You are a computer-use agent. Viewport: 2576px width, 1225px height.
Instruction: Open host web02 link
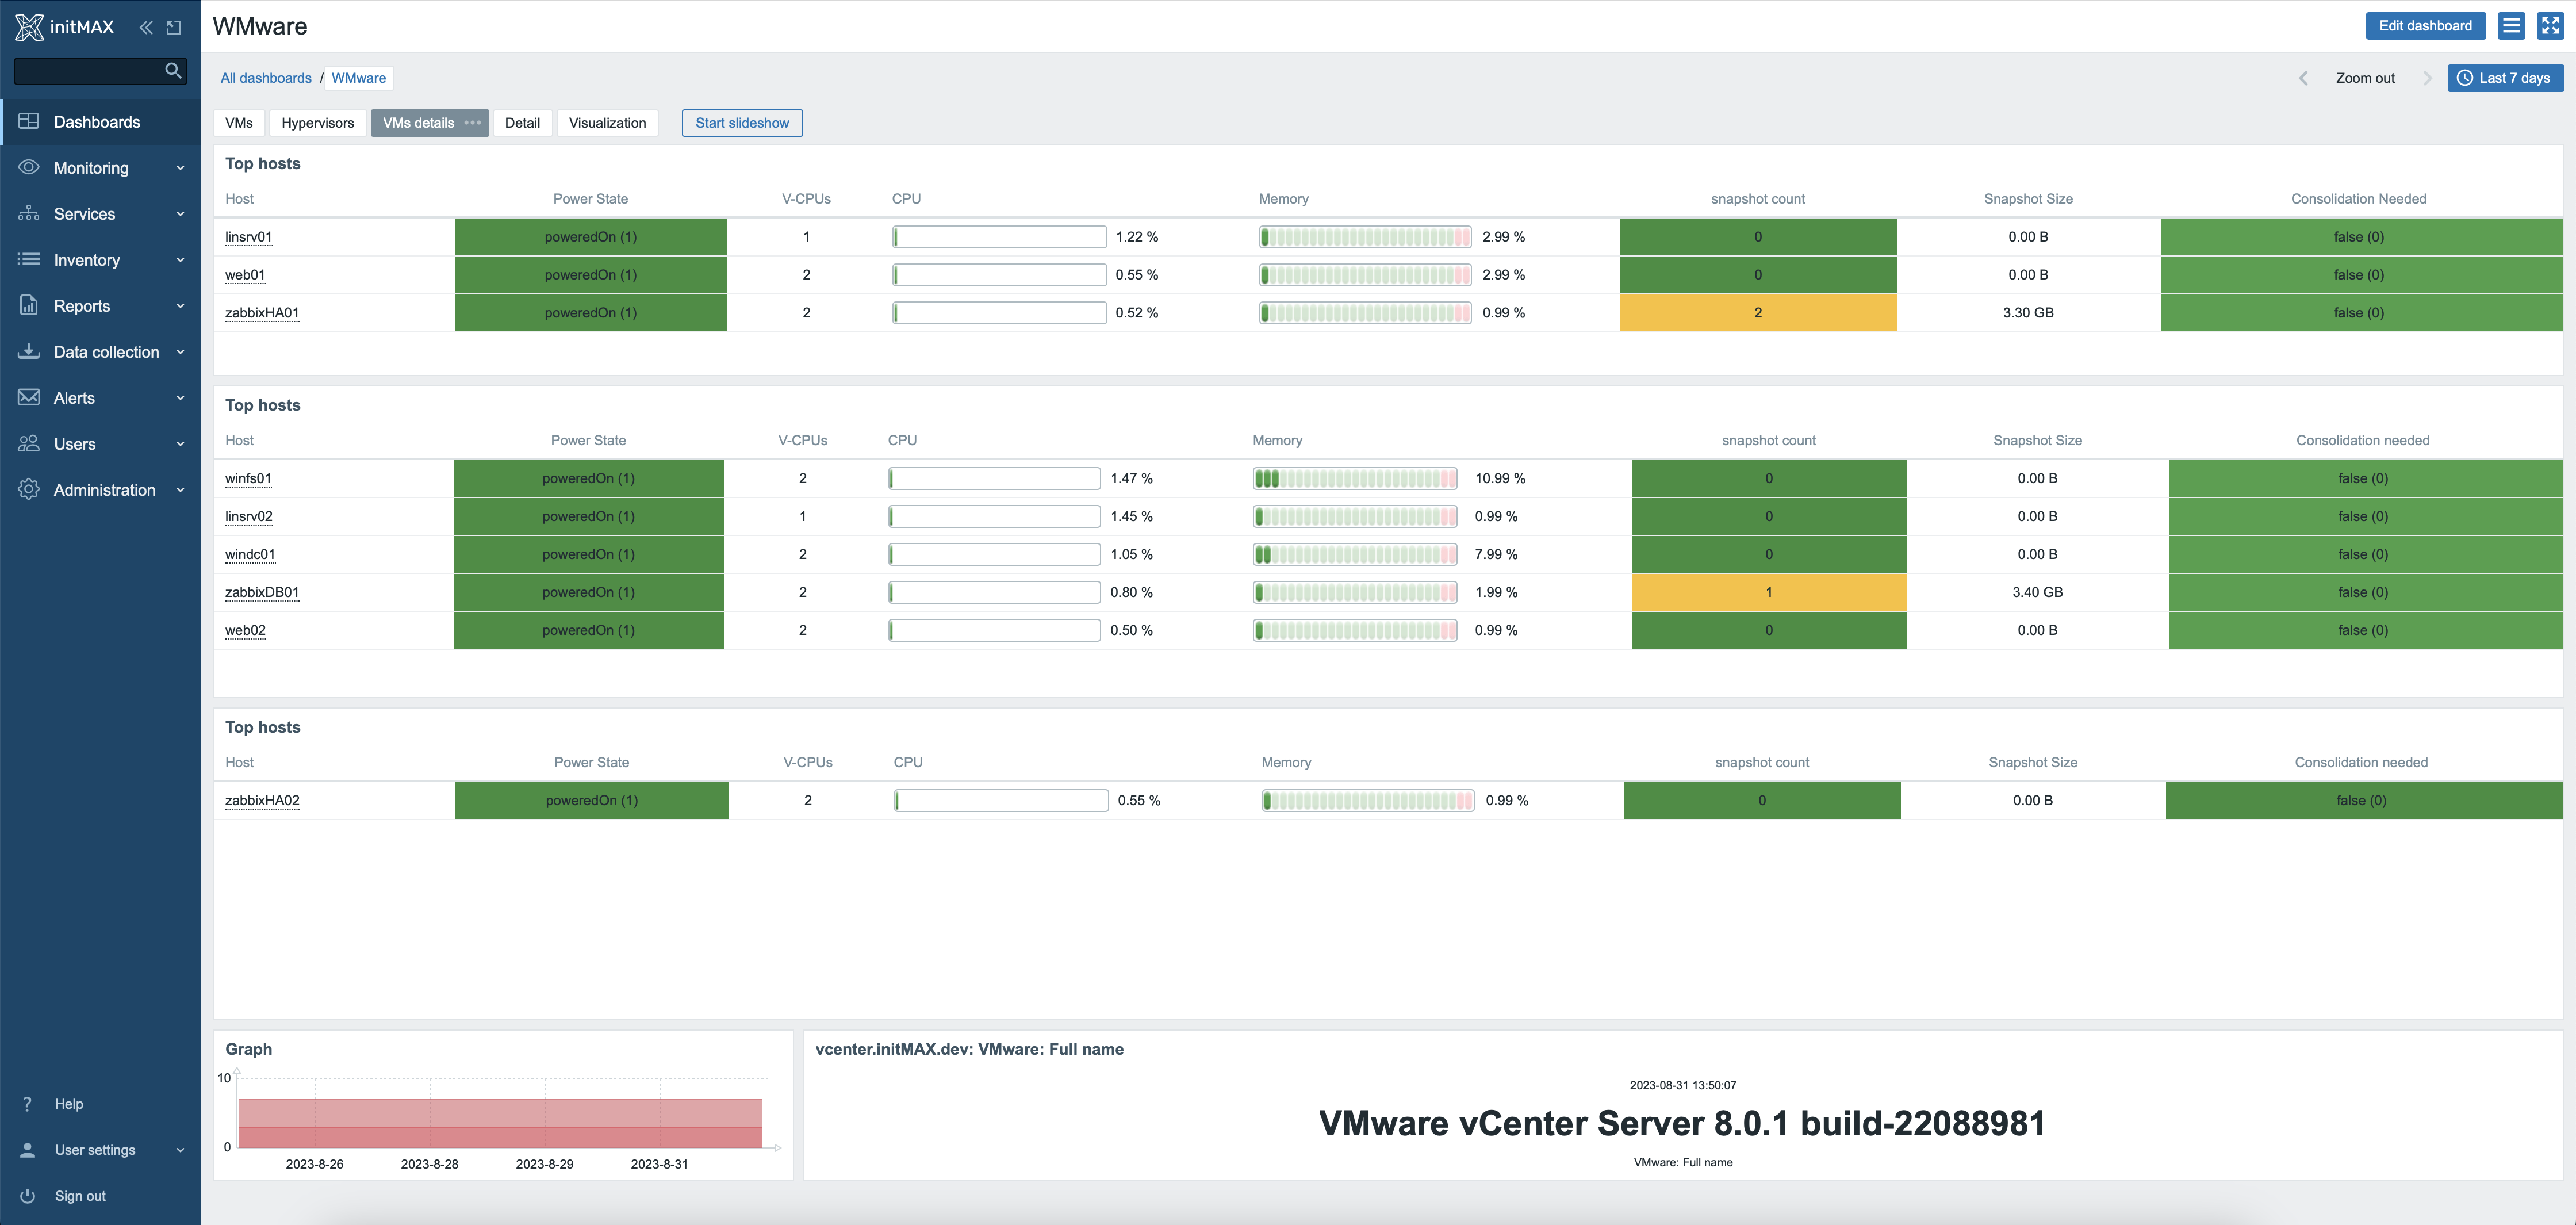245,631
